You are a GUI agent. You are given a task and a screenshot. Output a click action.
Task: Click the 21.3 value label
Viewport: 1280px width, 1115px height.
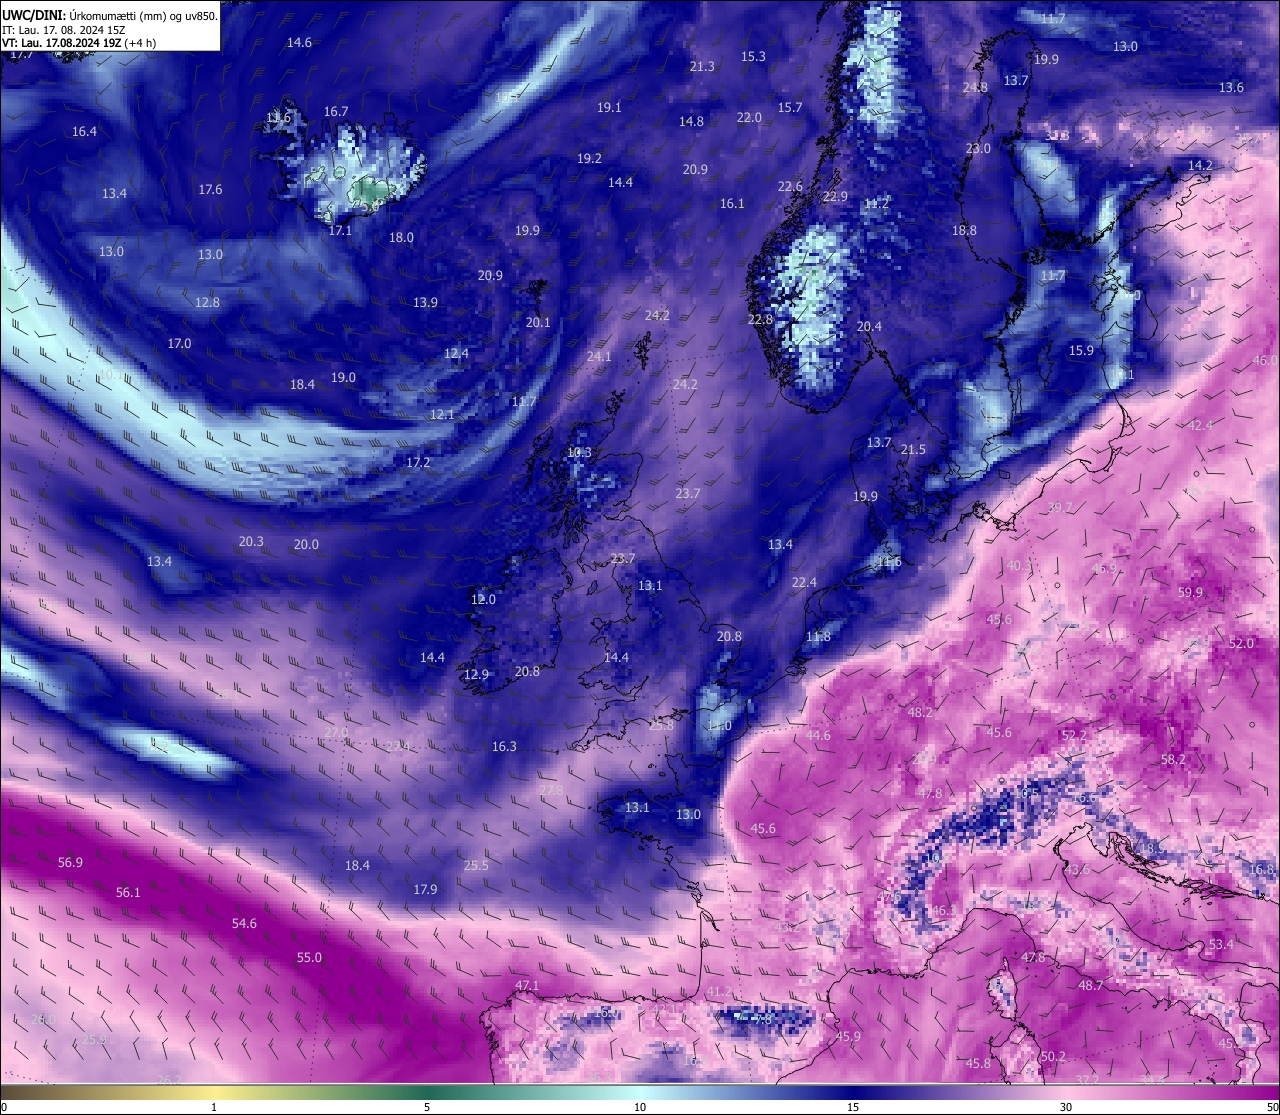[x=702, y=67]
